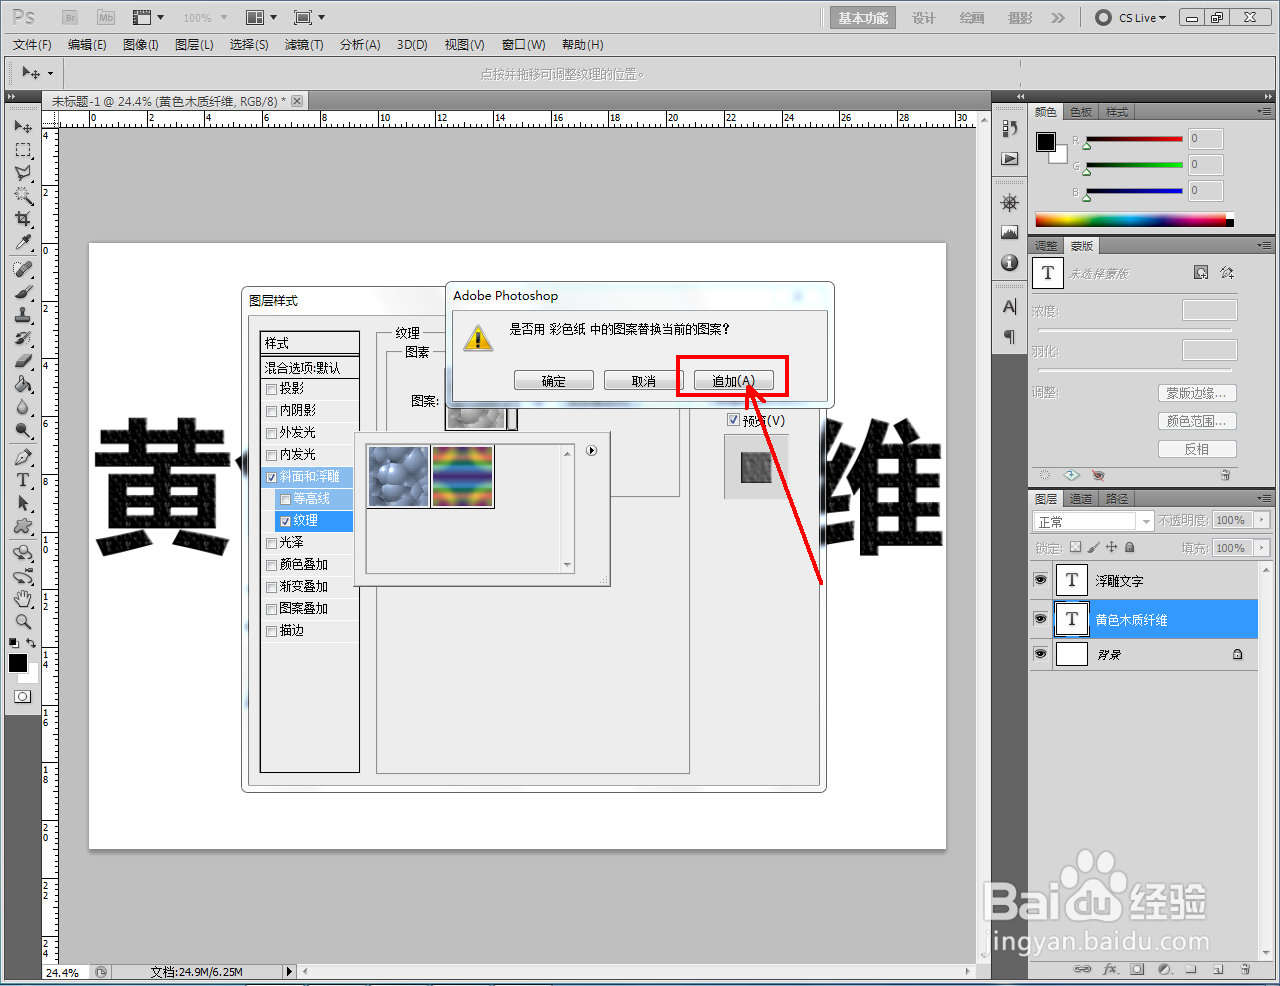Select the Horizontal Type tool
Image resolution: width=1280 pixels, height=986 pixels.
[23, 480]
